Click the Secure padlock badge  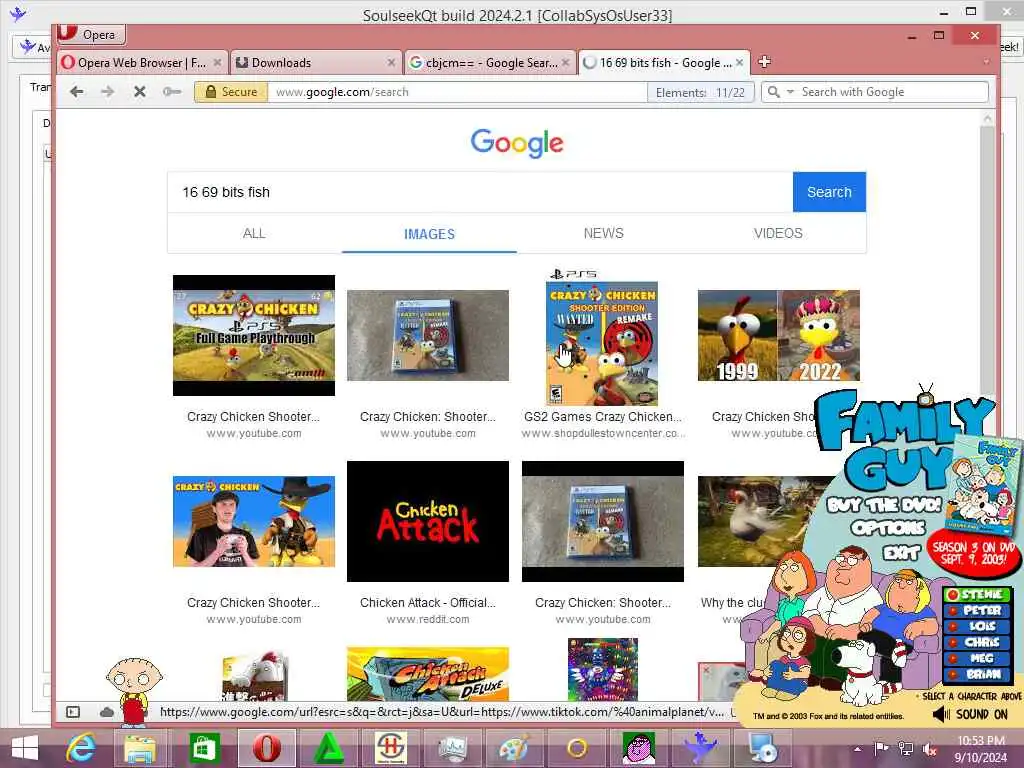point(231,92)
